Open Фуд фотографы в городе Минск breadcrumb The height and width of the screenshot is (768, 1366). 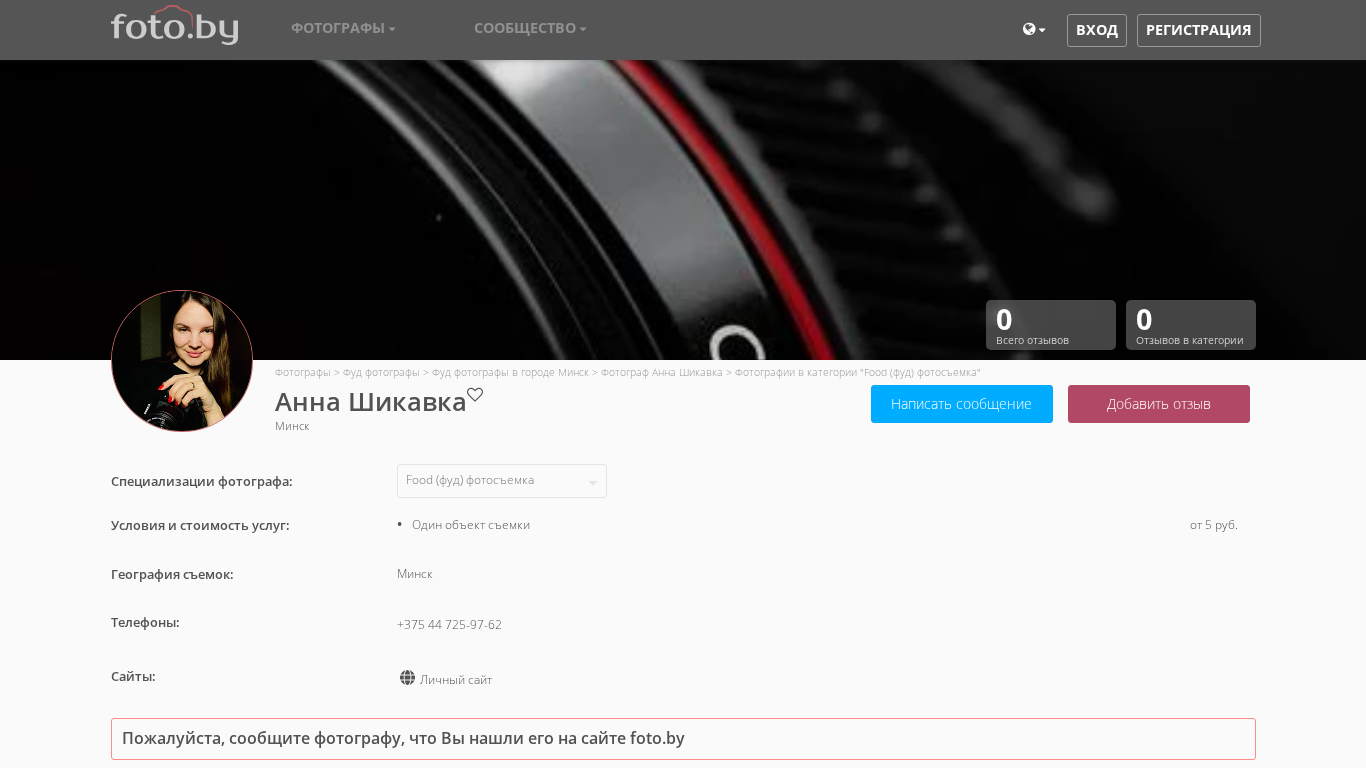[x=510, y=372]
